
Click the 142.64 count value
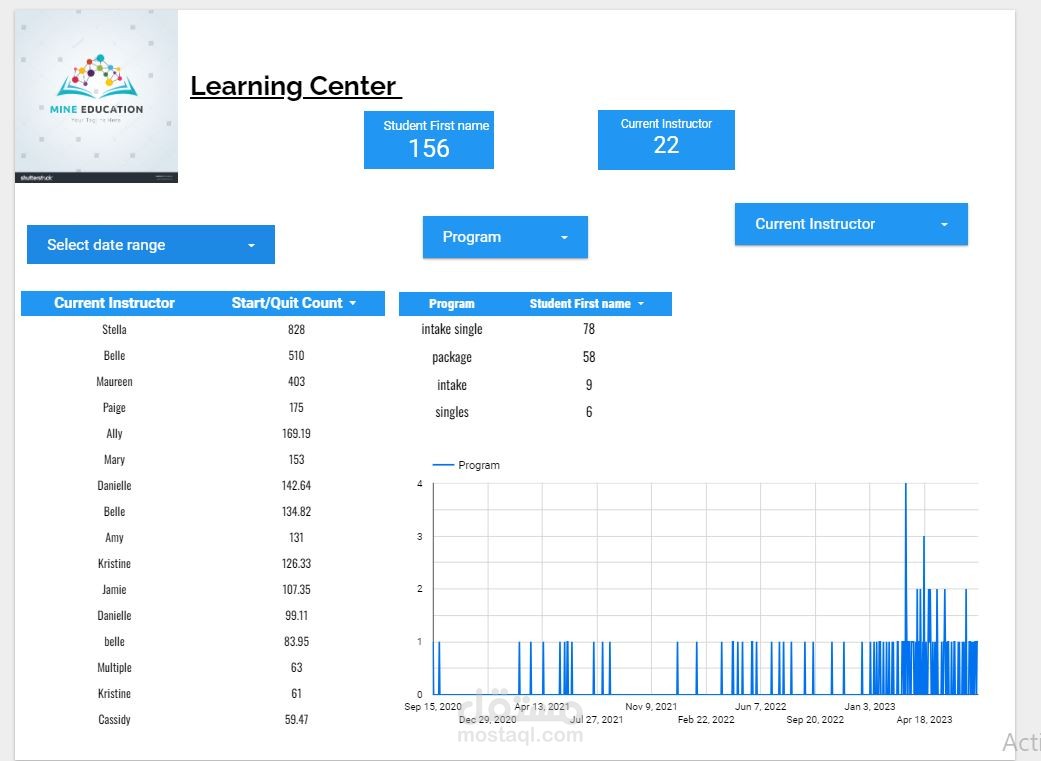click(x=296, y=485)
